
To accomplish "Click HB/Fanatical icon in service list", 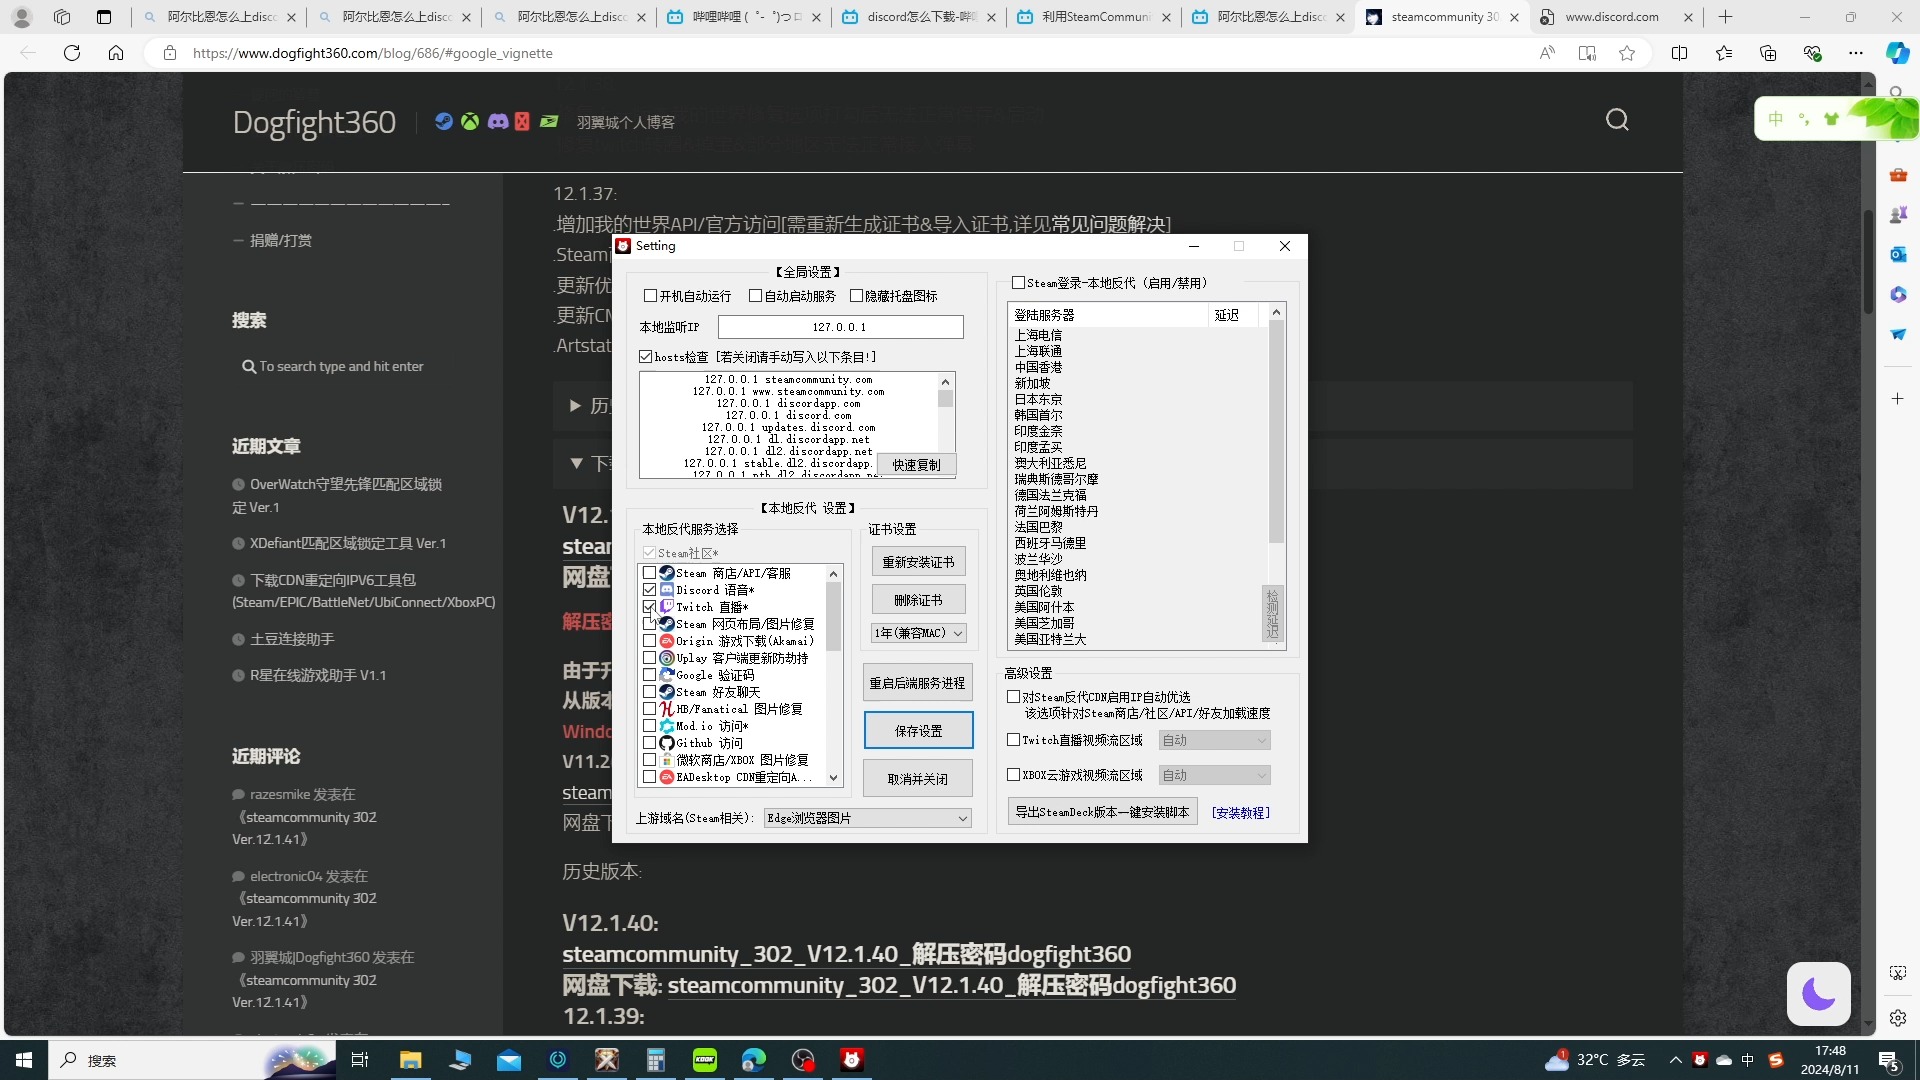I will click(667, 709).
